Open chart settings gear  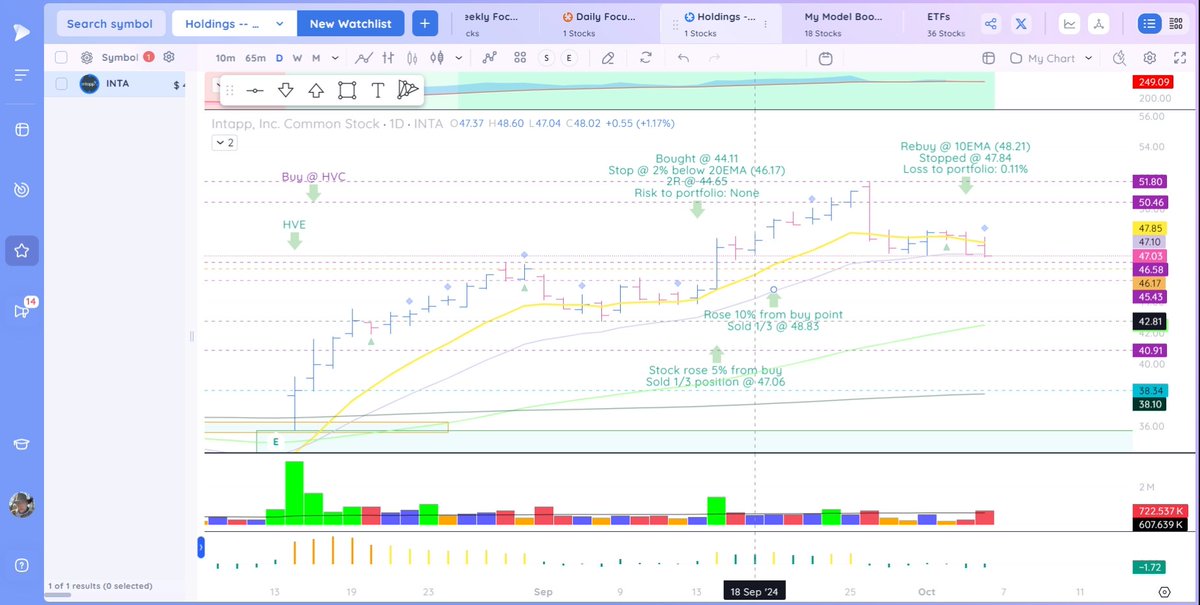point(1150,58)
